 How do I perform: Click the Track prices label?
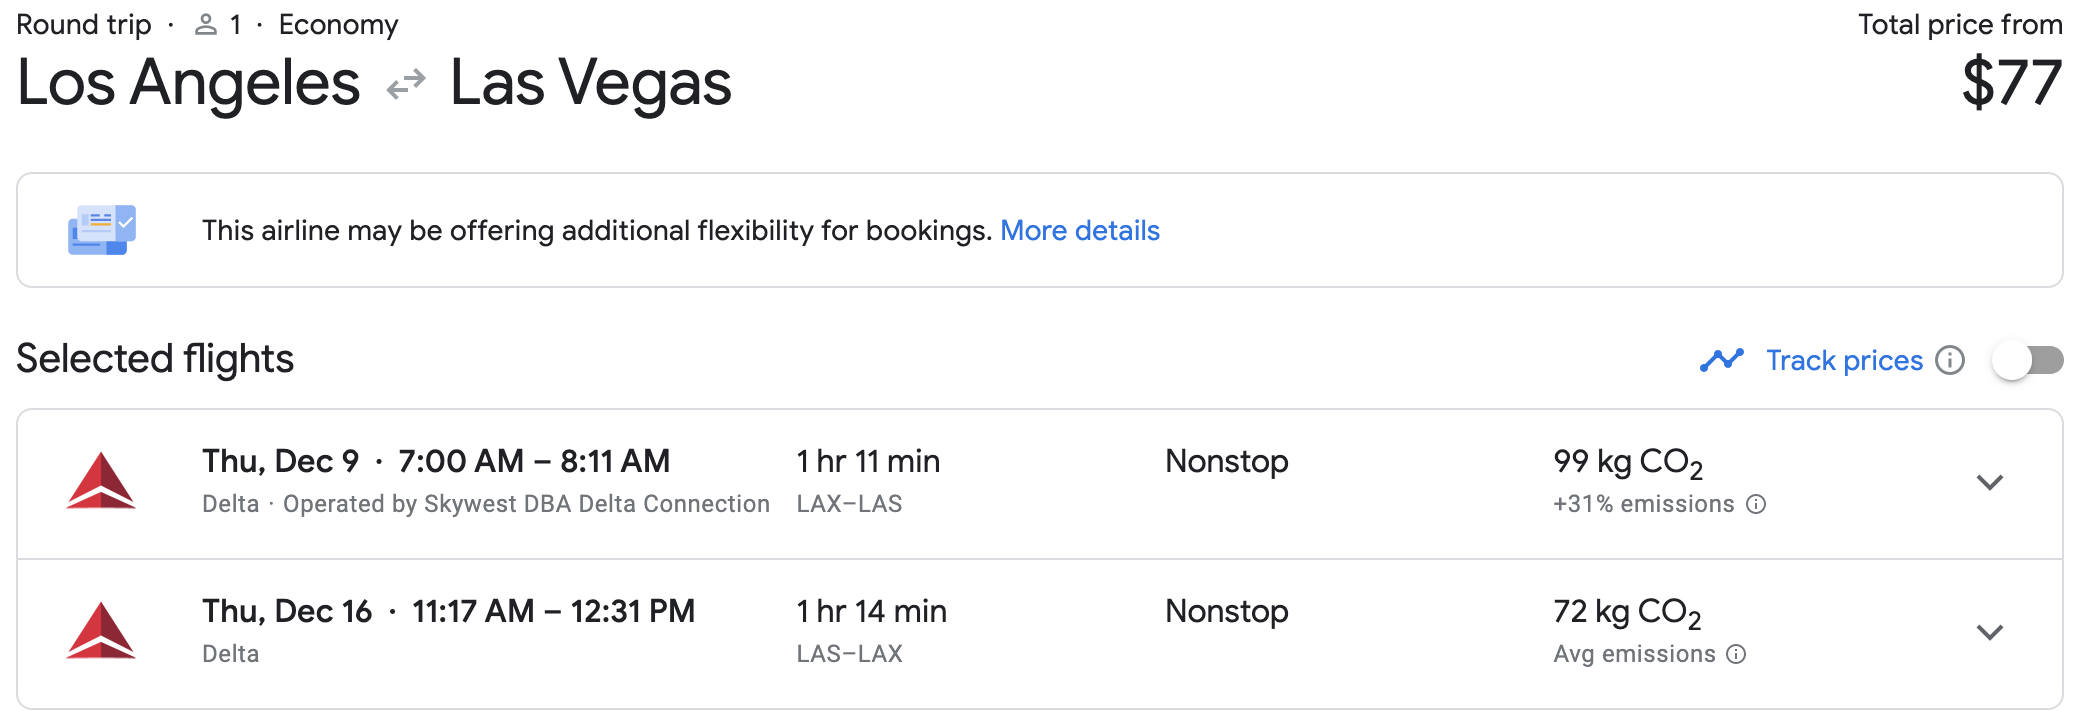1844,360
